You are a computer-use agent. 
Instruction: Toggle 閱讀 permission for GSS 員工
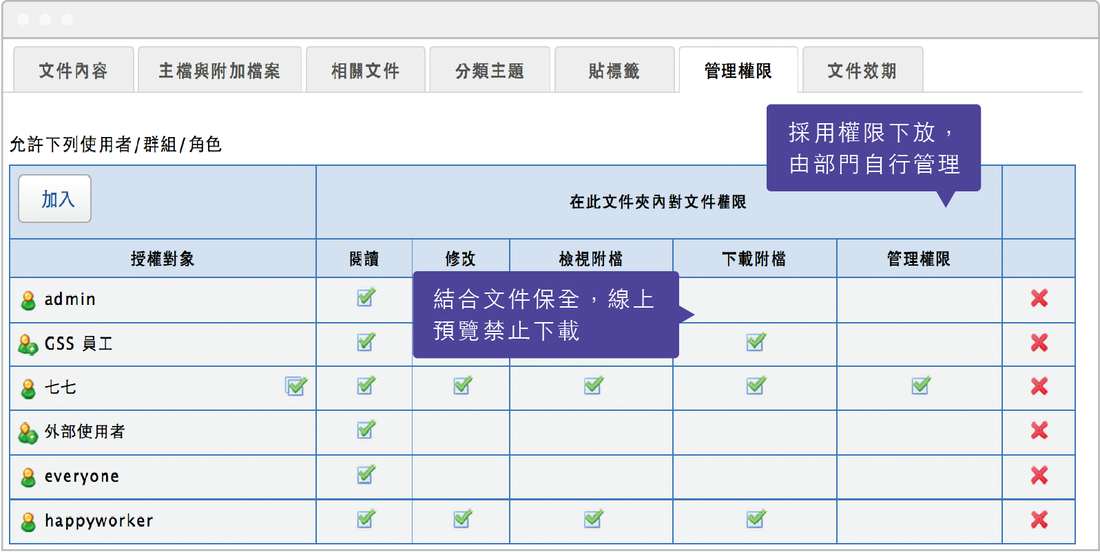(365, 342)
